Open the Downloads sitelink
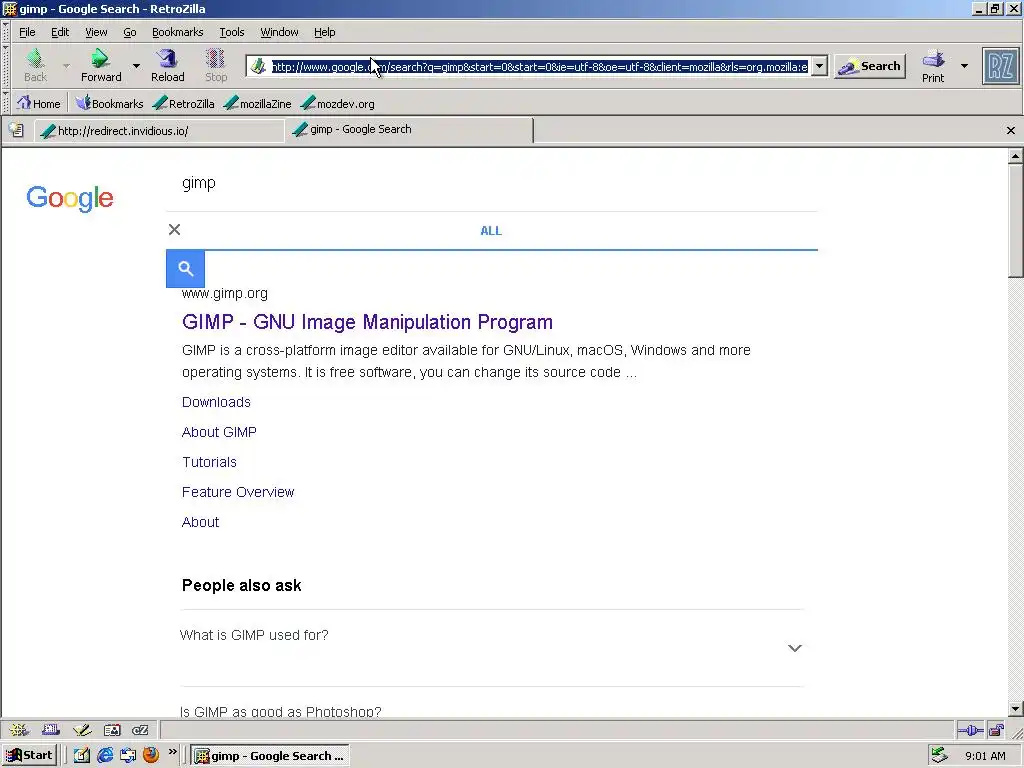1024x768 pixels. (216, 402)
